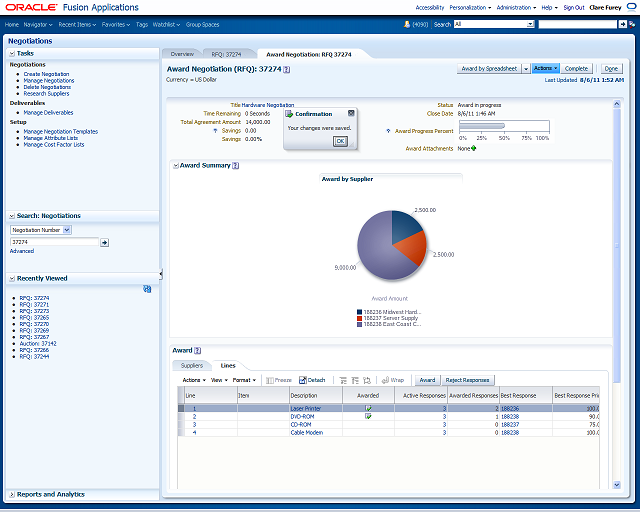Click OK in the Confirmation dialog
Screen dimensions: 640x512
(x=340, y=141)
